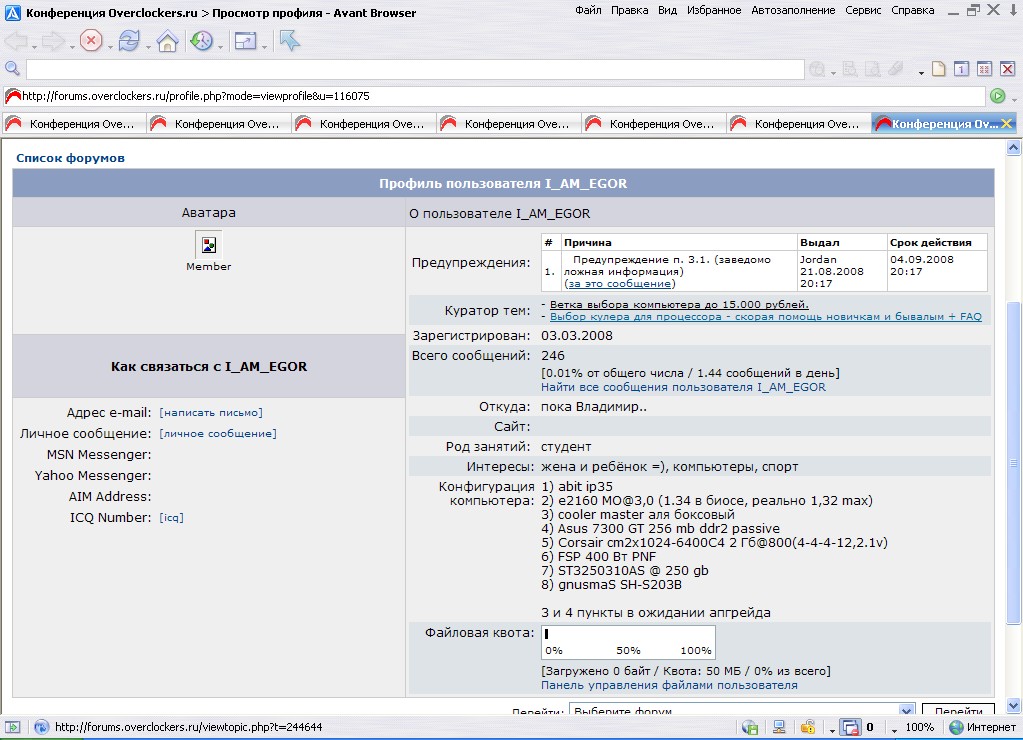Screen dimensions: 1023x740
Task: Open dropdown arrow next to History icon
Action: 221,47
